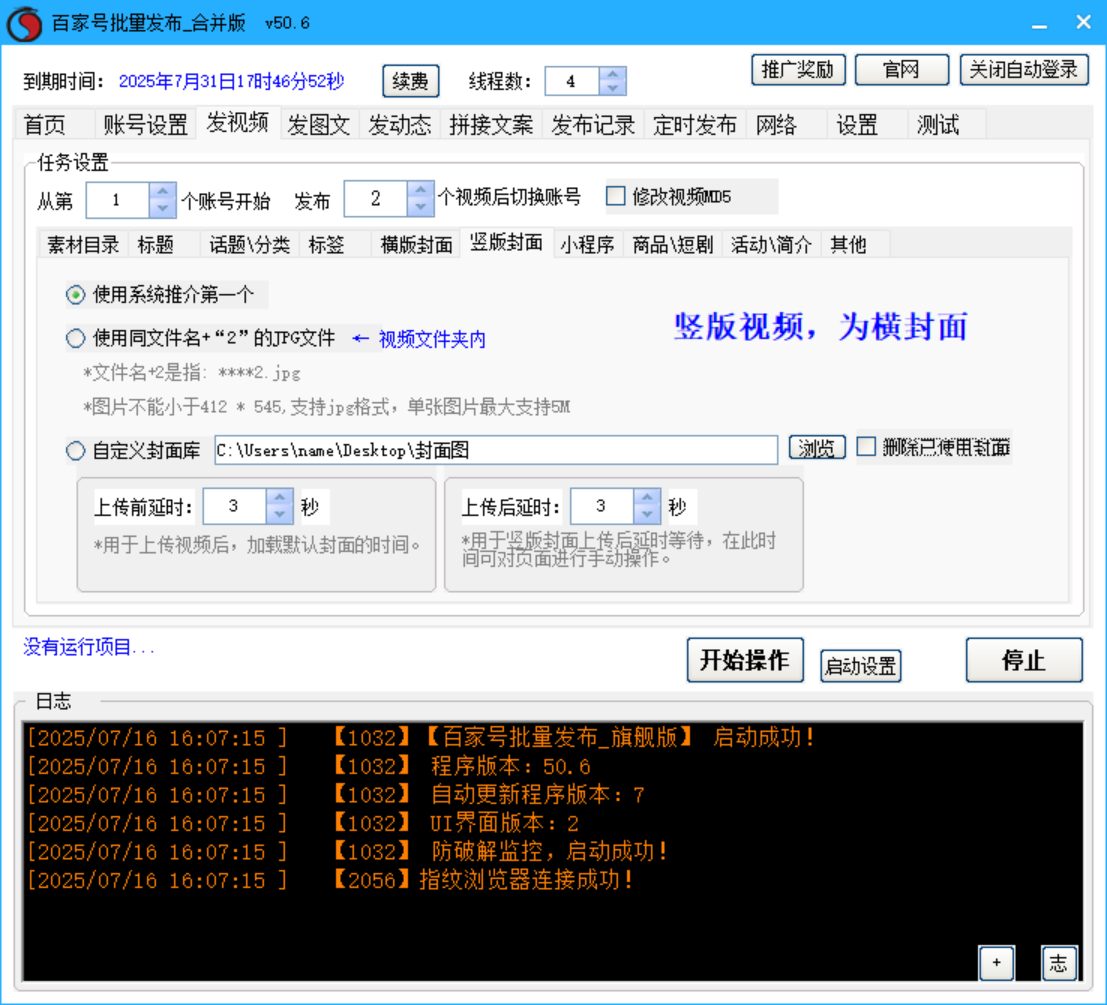This screenshot has height=1005, width=1107.
Task: Select 使用同文件名+"2"的JPG文件 option
Action: [76, 338]
